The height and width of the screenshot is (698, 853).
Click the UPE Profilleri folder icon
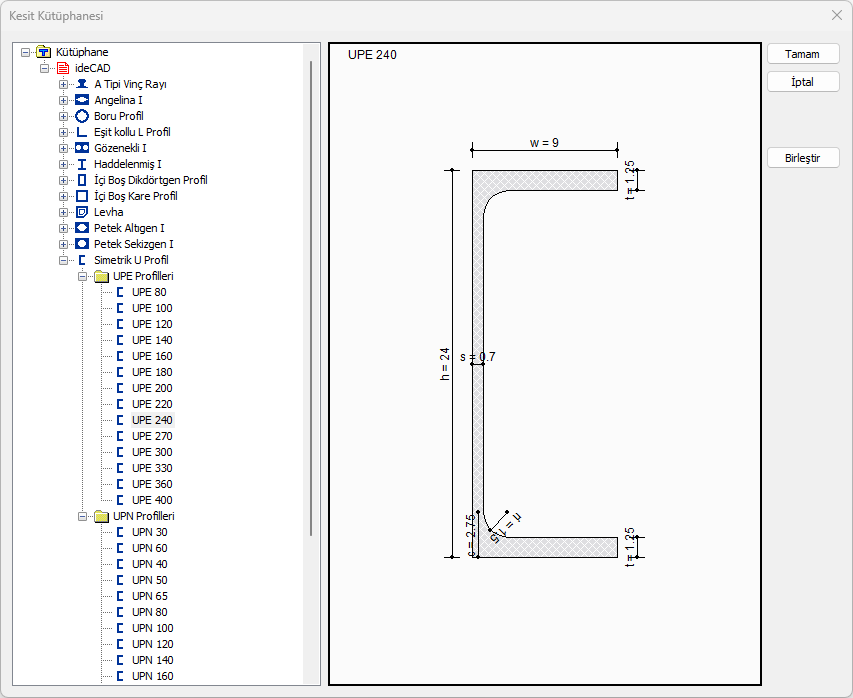[x=101, y=276]
